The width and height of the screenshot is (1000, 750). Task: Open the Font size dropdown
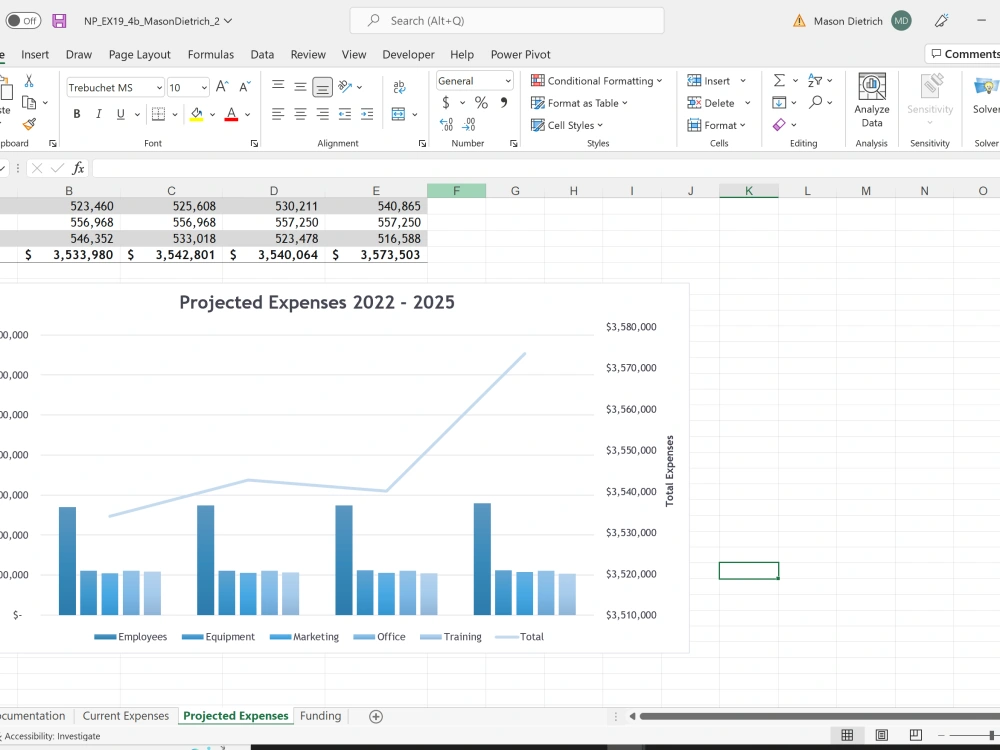[204, 87]
